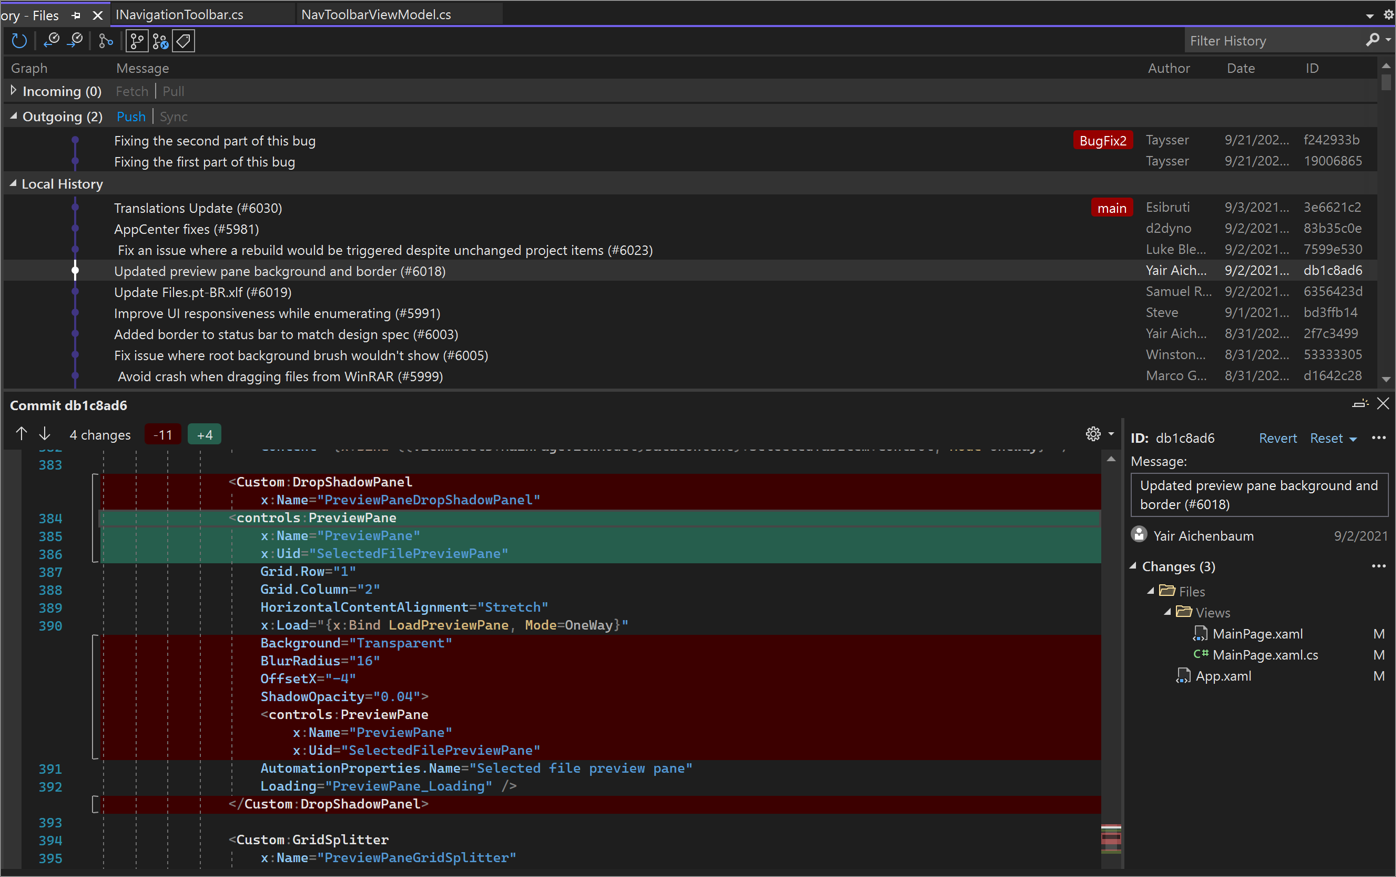Toggle tag visibility in the history graph
Viewport: 1396px width, 877px height.
coord(183,40)
